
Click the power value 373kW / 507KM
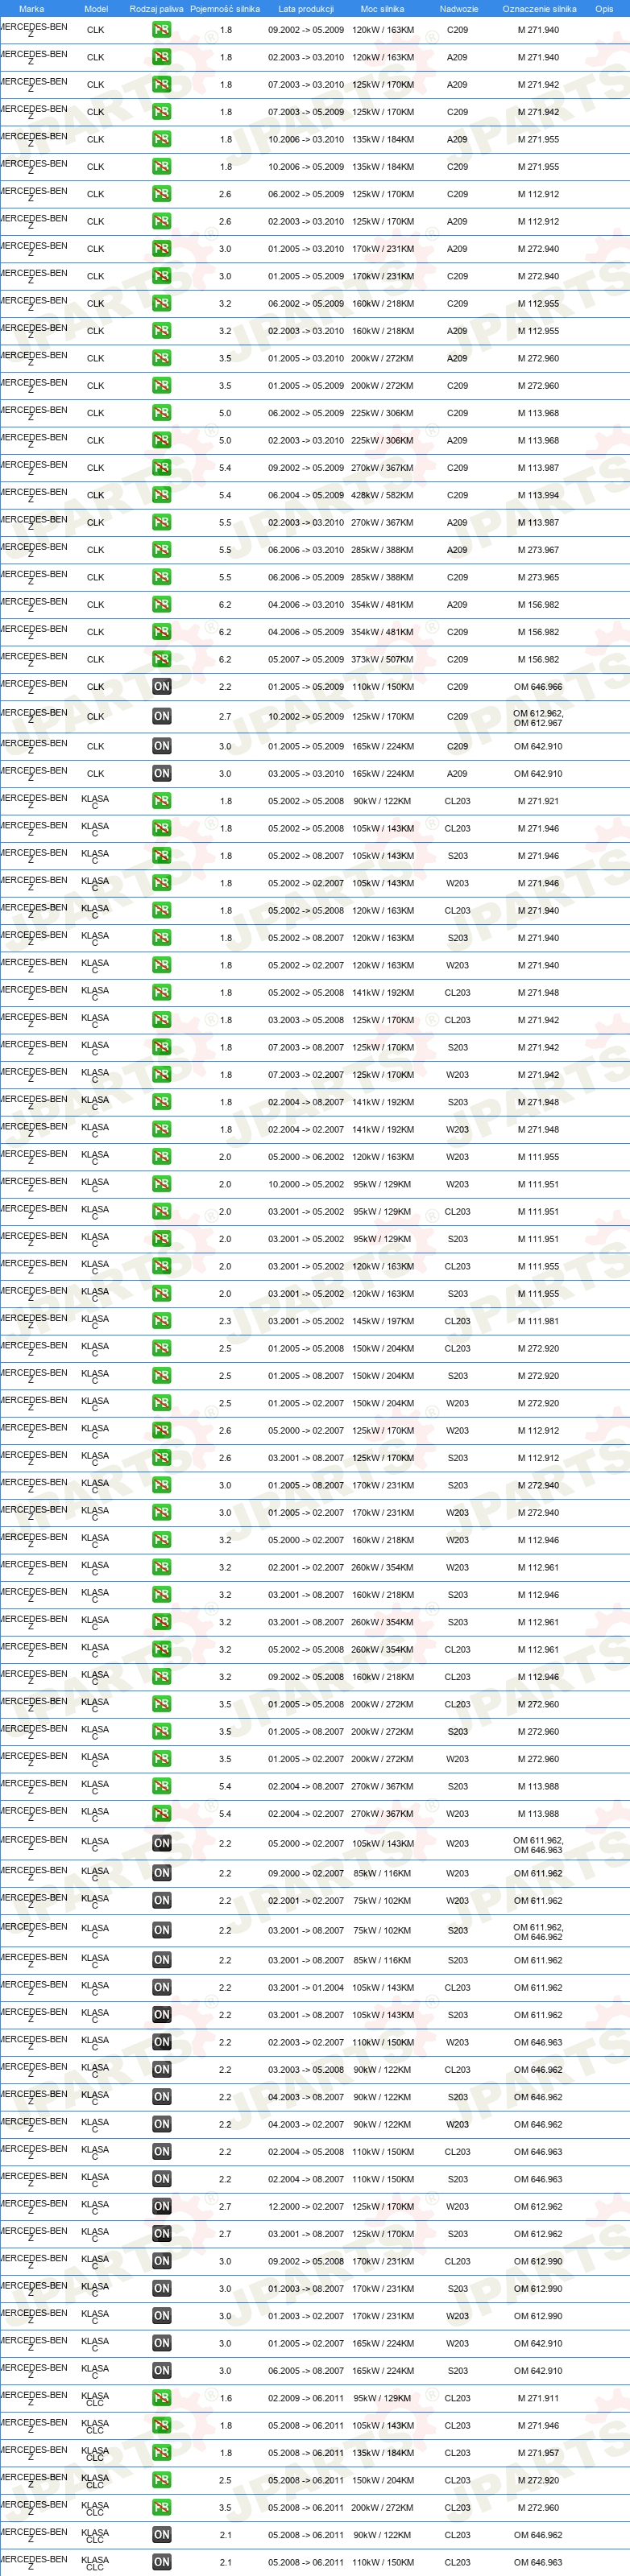click(382, 660)
